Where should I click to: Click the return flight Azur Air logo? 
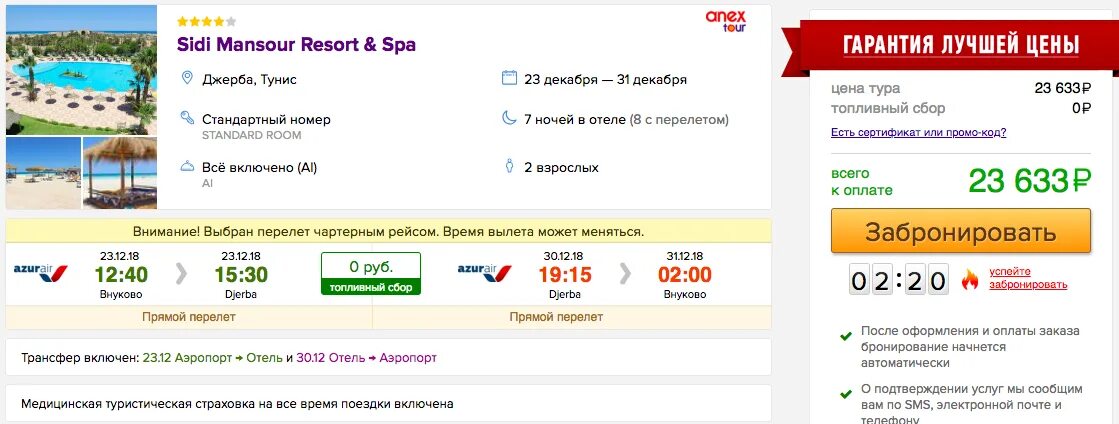pos(485,271)
